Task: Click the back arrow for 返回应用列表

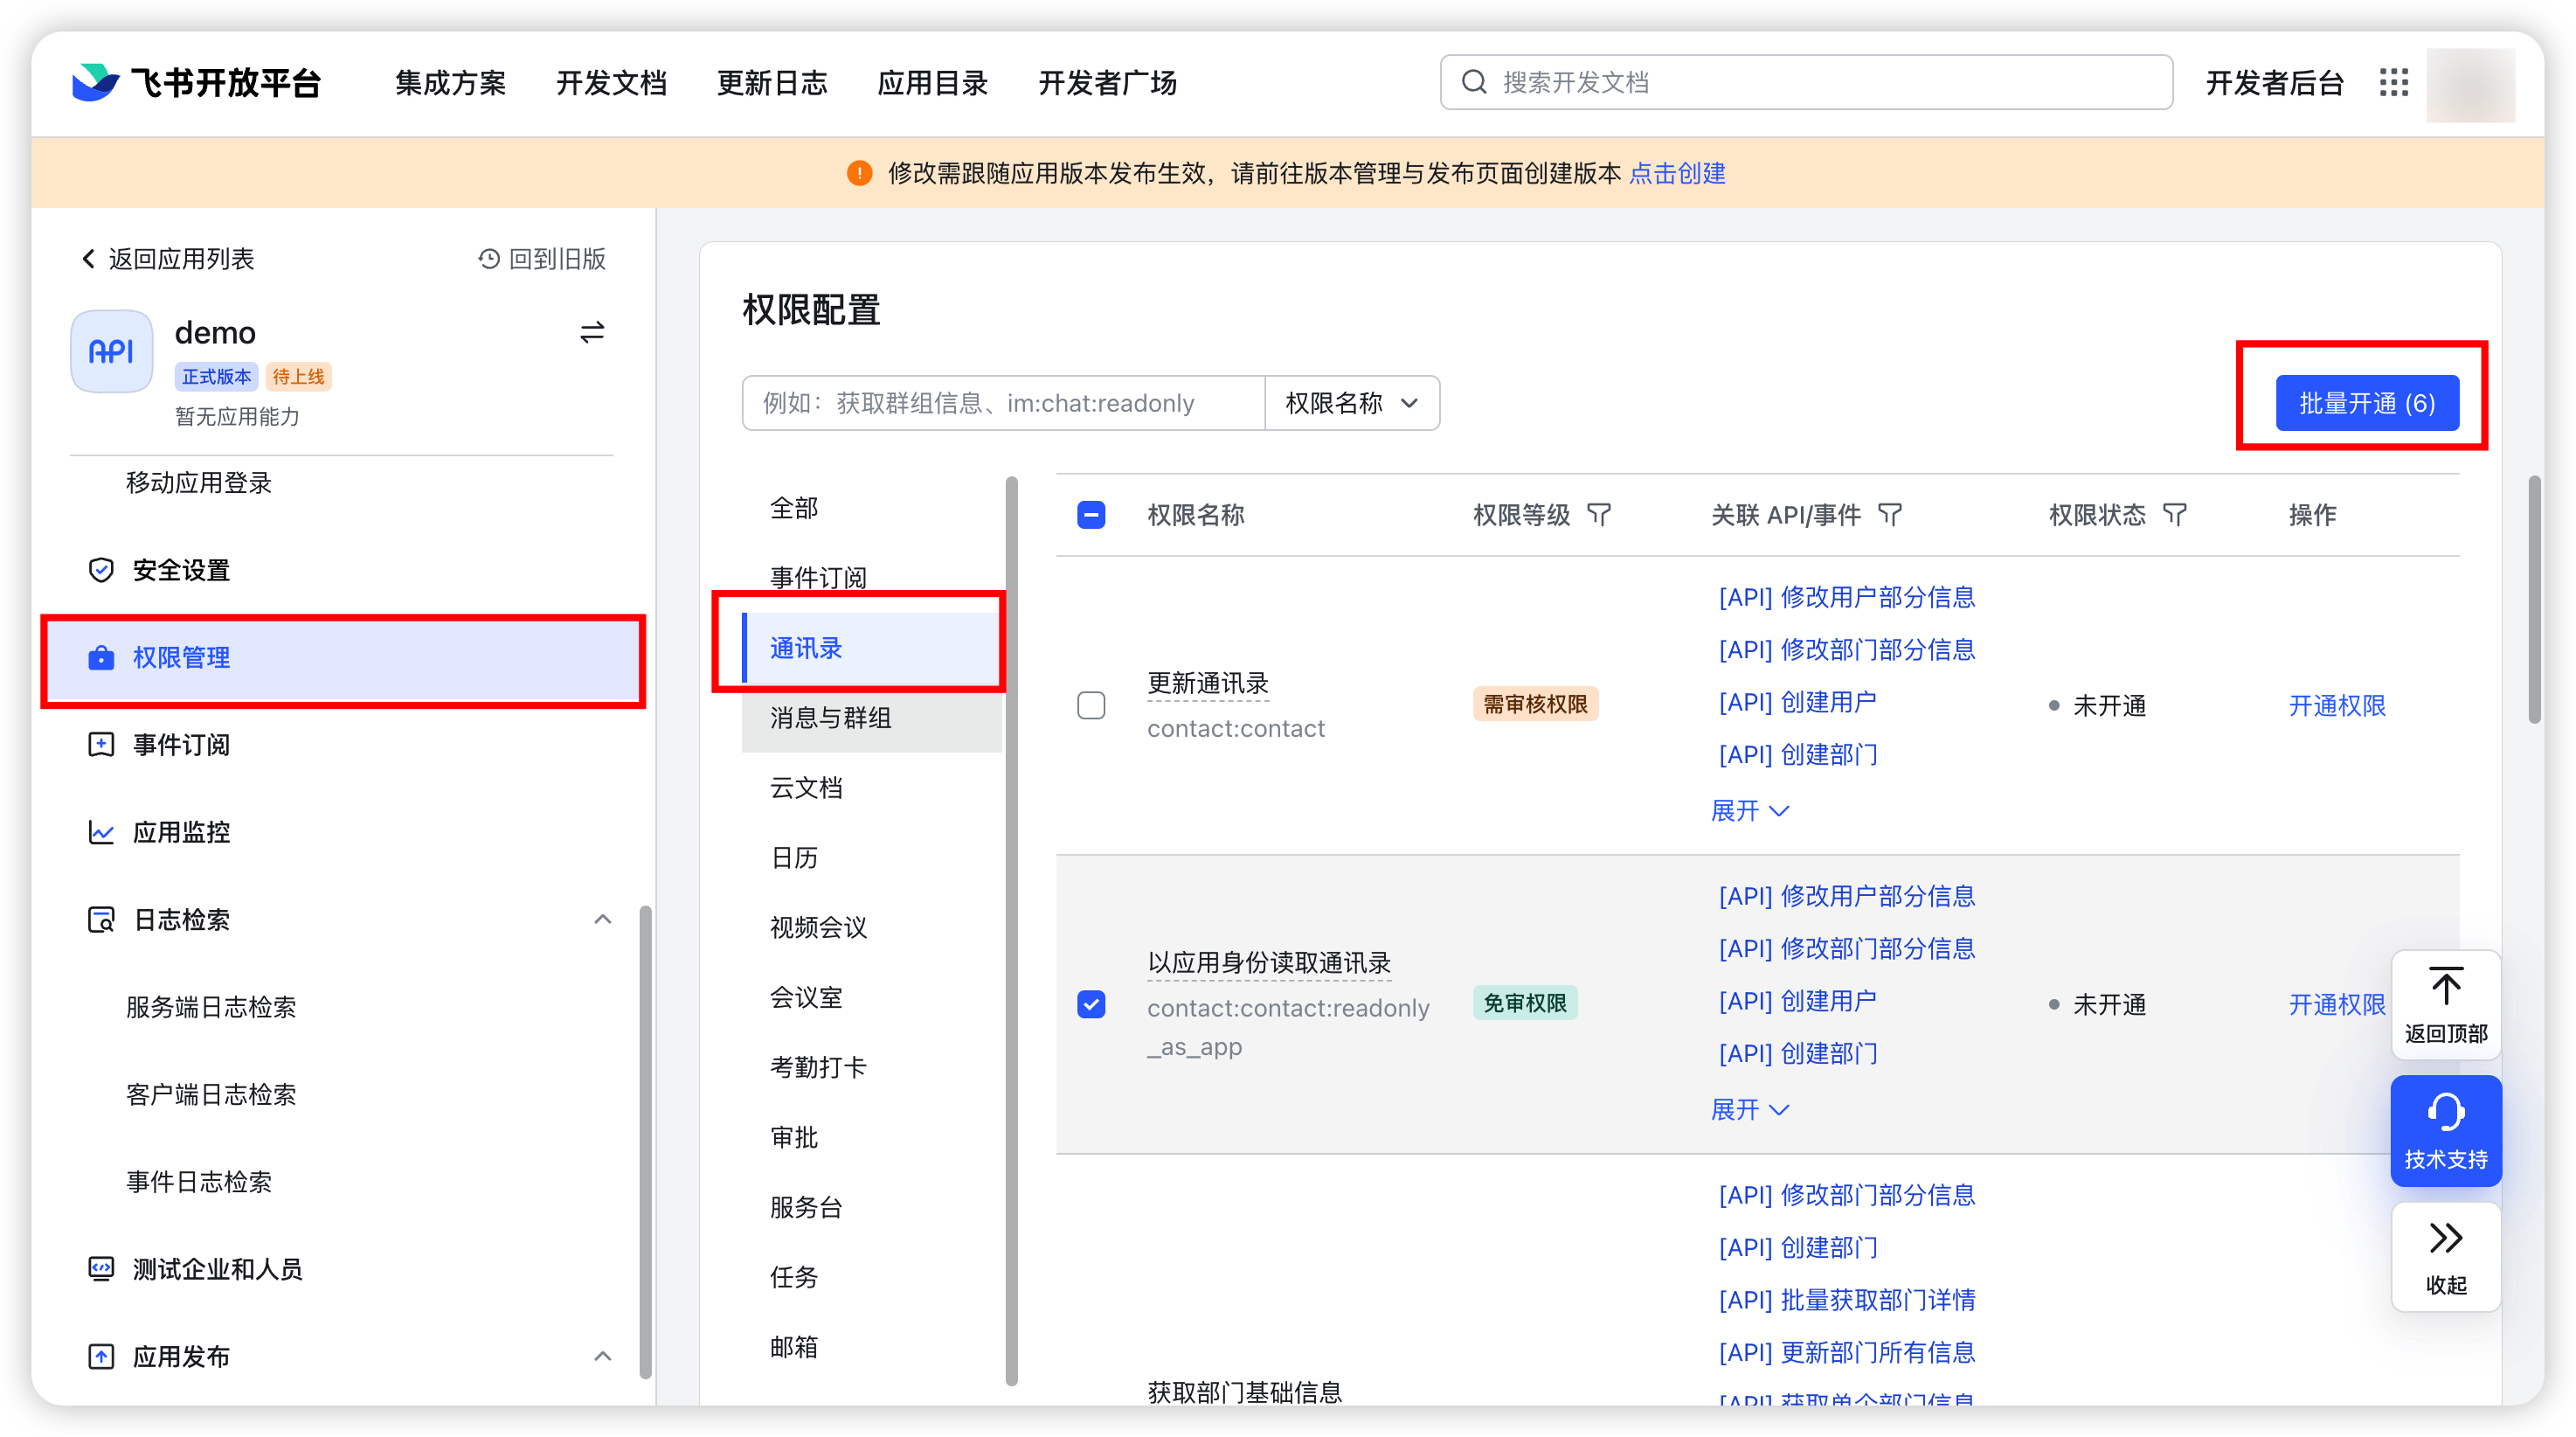Action: [x=89, y=259]
